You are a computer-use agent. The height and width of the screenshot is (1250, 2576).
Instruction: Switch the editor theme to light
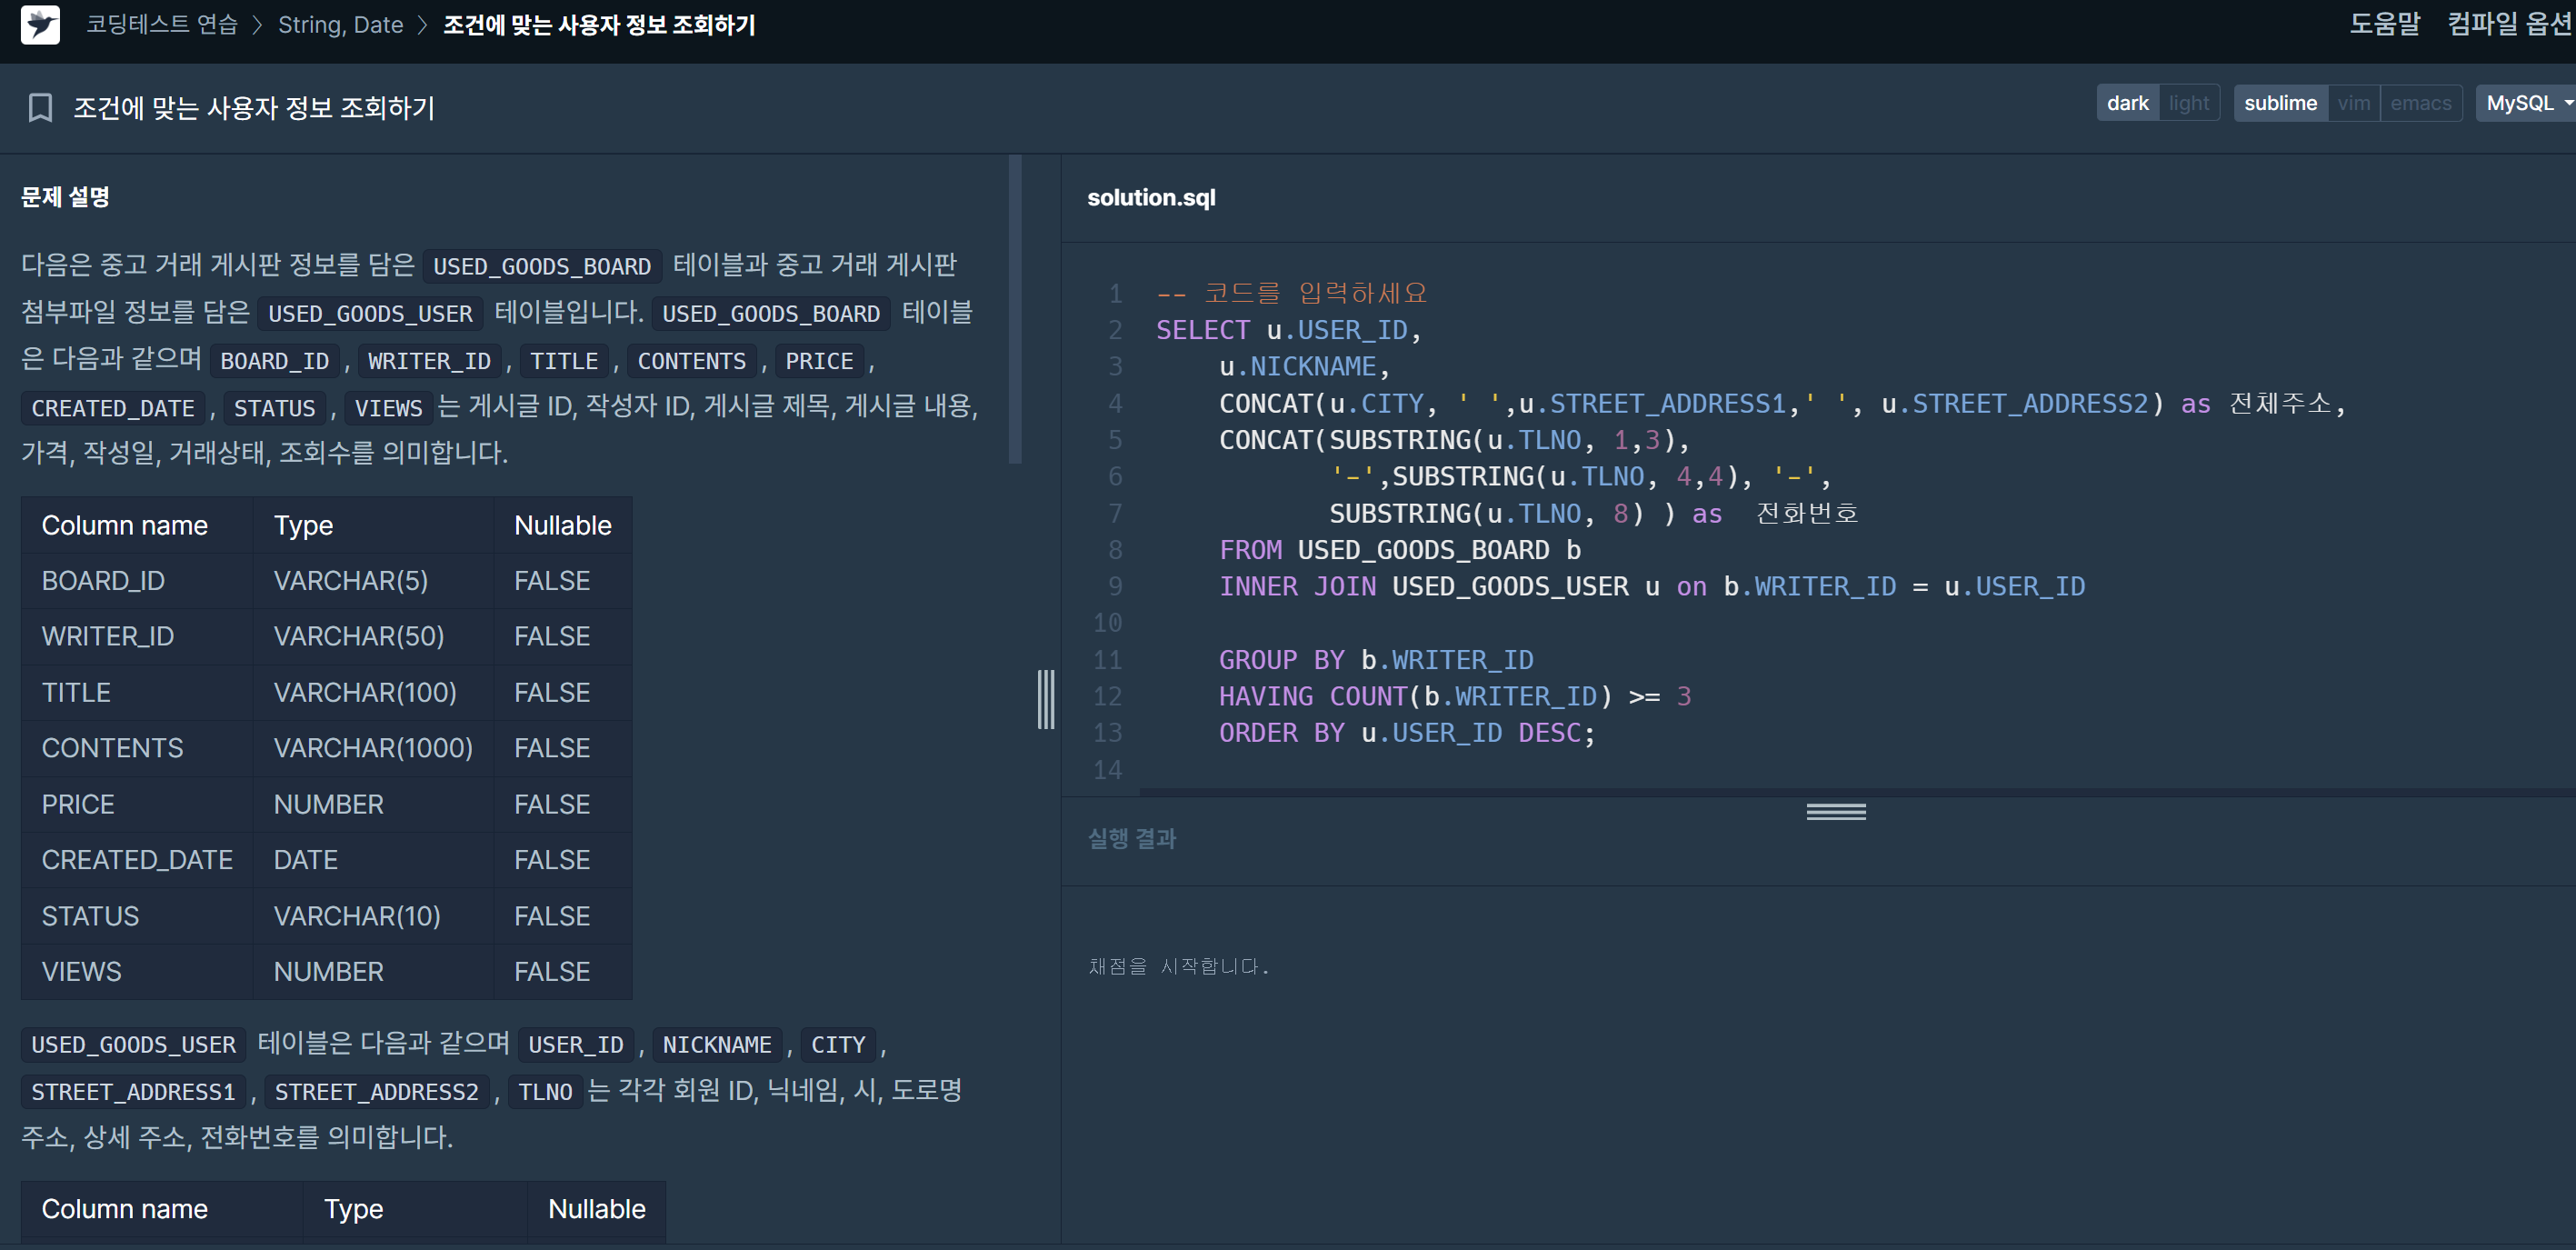(2188, 103)
